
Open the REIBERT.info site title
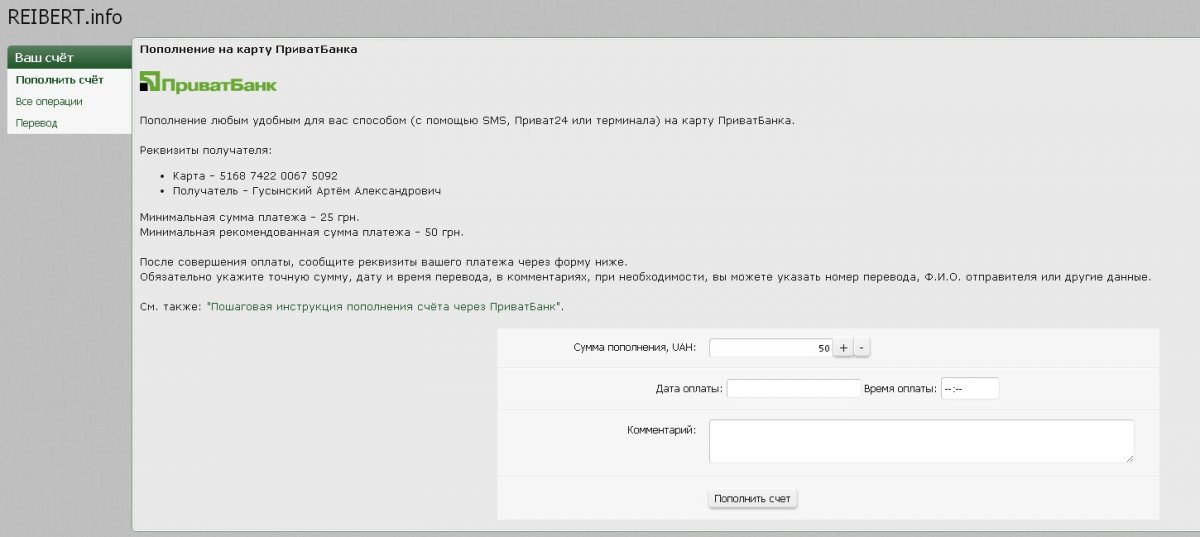65,17
